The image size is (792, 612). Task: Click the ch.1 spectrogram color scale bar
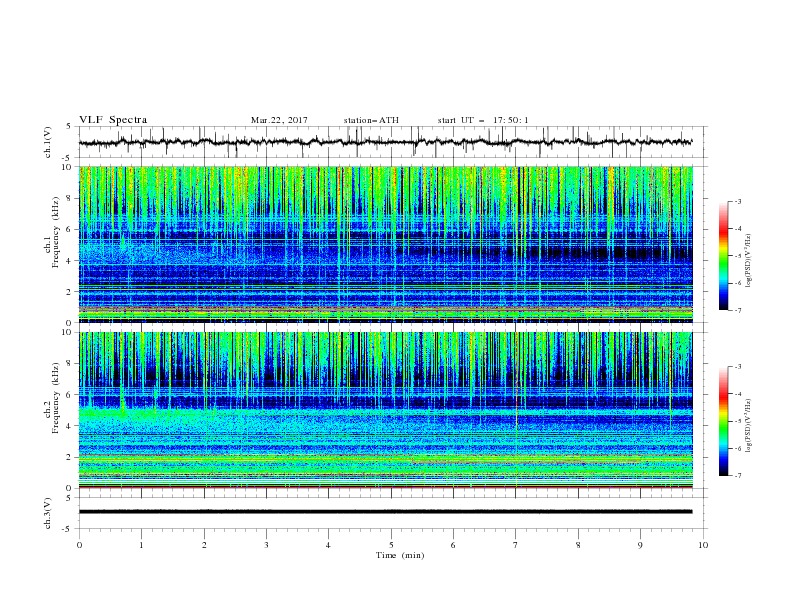tap(724, 255)
